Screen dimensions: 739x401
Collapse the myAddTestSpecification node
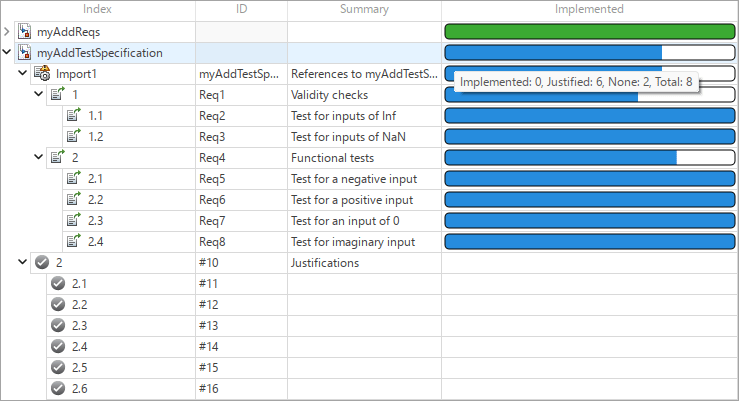click(x=8, y=53)
